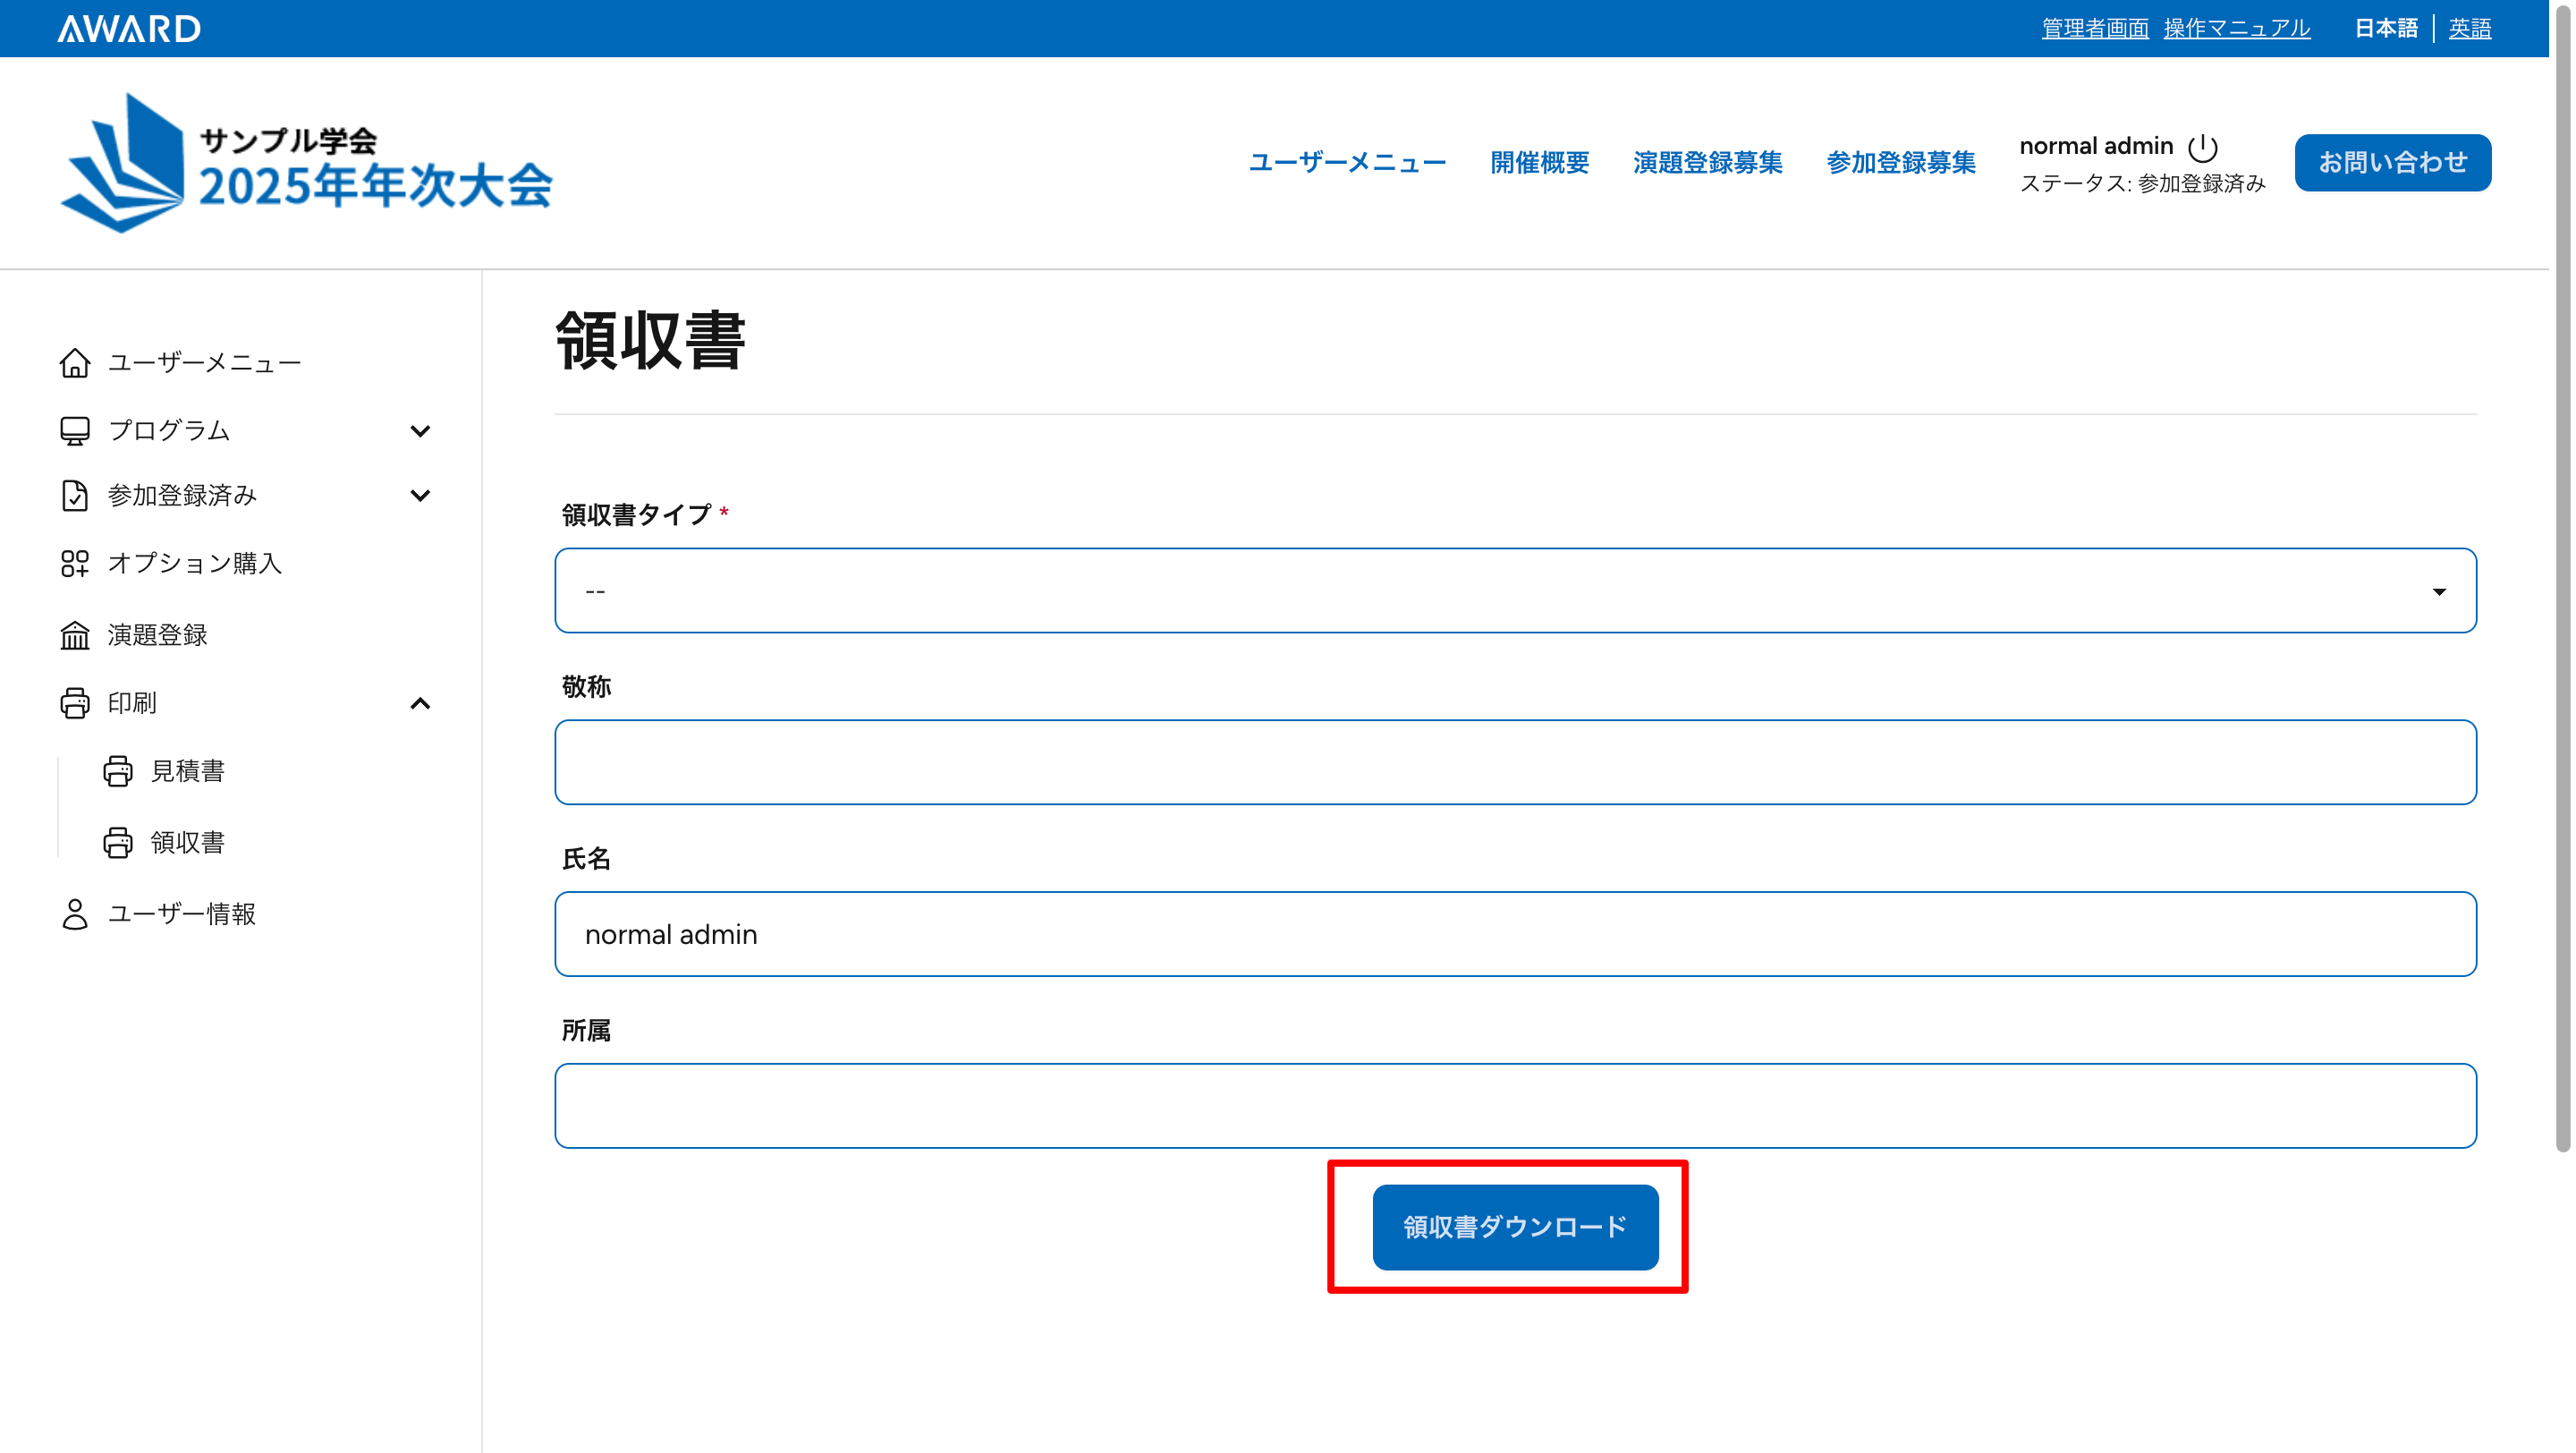Click the page vertical scrollbar
Image resolution: width=2576 pixels, height=1453 pixels.
click(x=2562, y=580)
